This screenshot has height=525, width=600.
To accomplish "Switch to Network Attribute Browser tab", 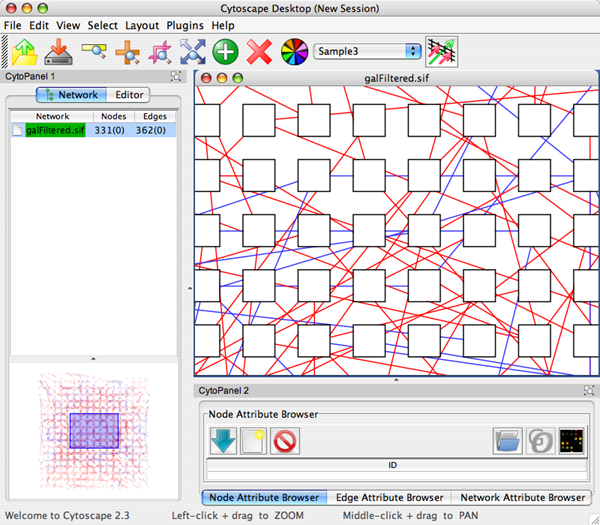I will pos(521,497).
